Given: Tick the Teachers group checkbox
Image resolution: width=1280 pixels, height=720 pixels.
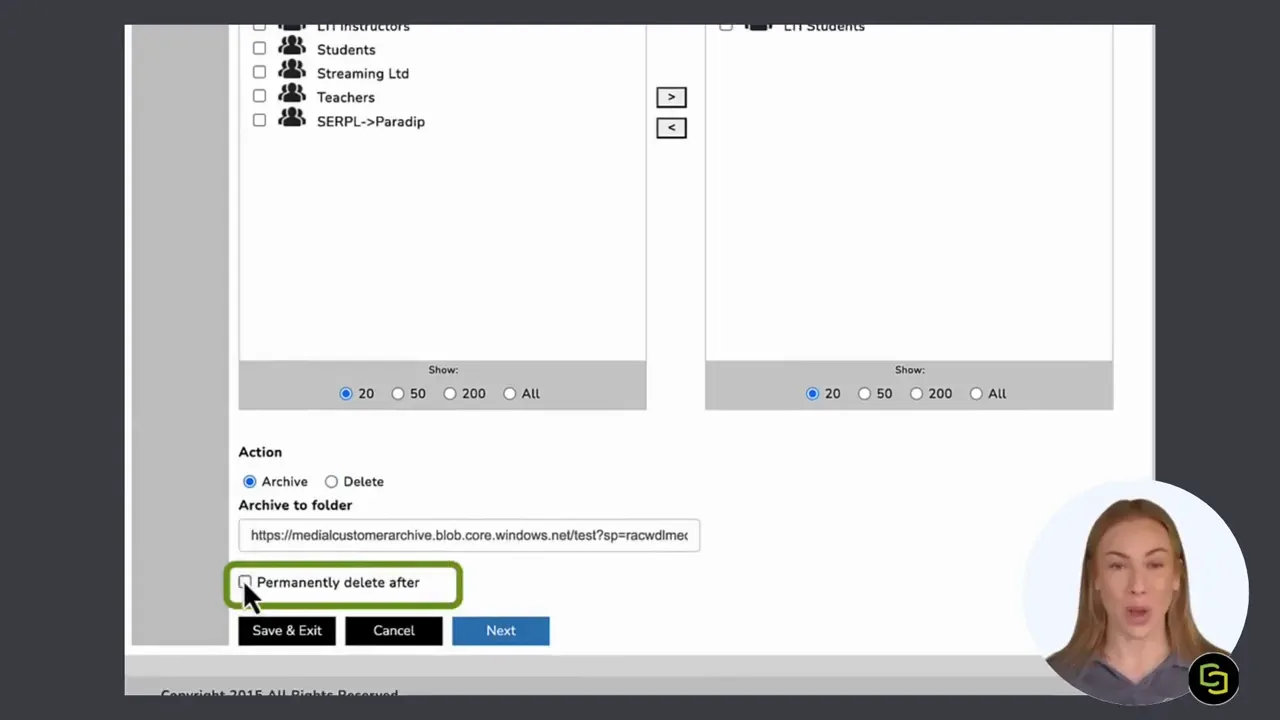Looking at the screenshot, I should tap(259, 96).
